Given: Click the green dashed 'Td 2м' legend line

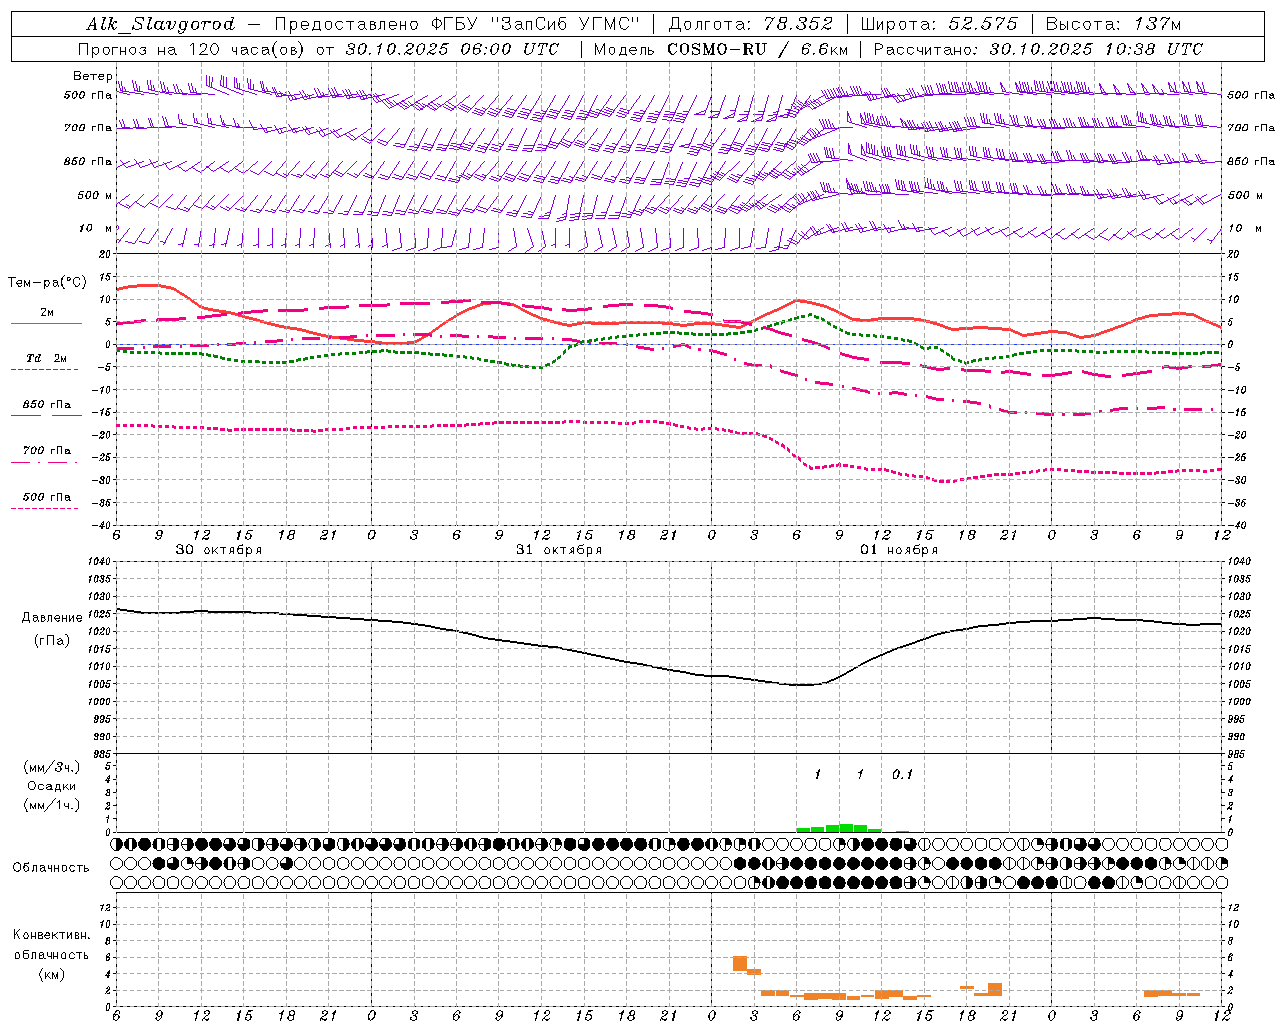Looking at the screenshot, I should click(x=46, y=370).
